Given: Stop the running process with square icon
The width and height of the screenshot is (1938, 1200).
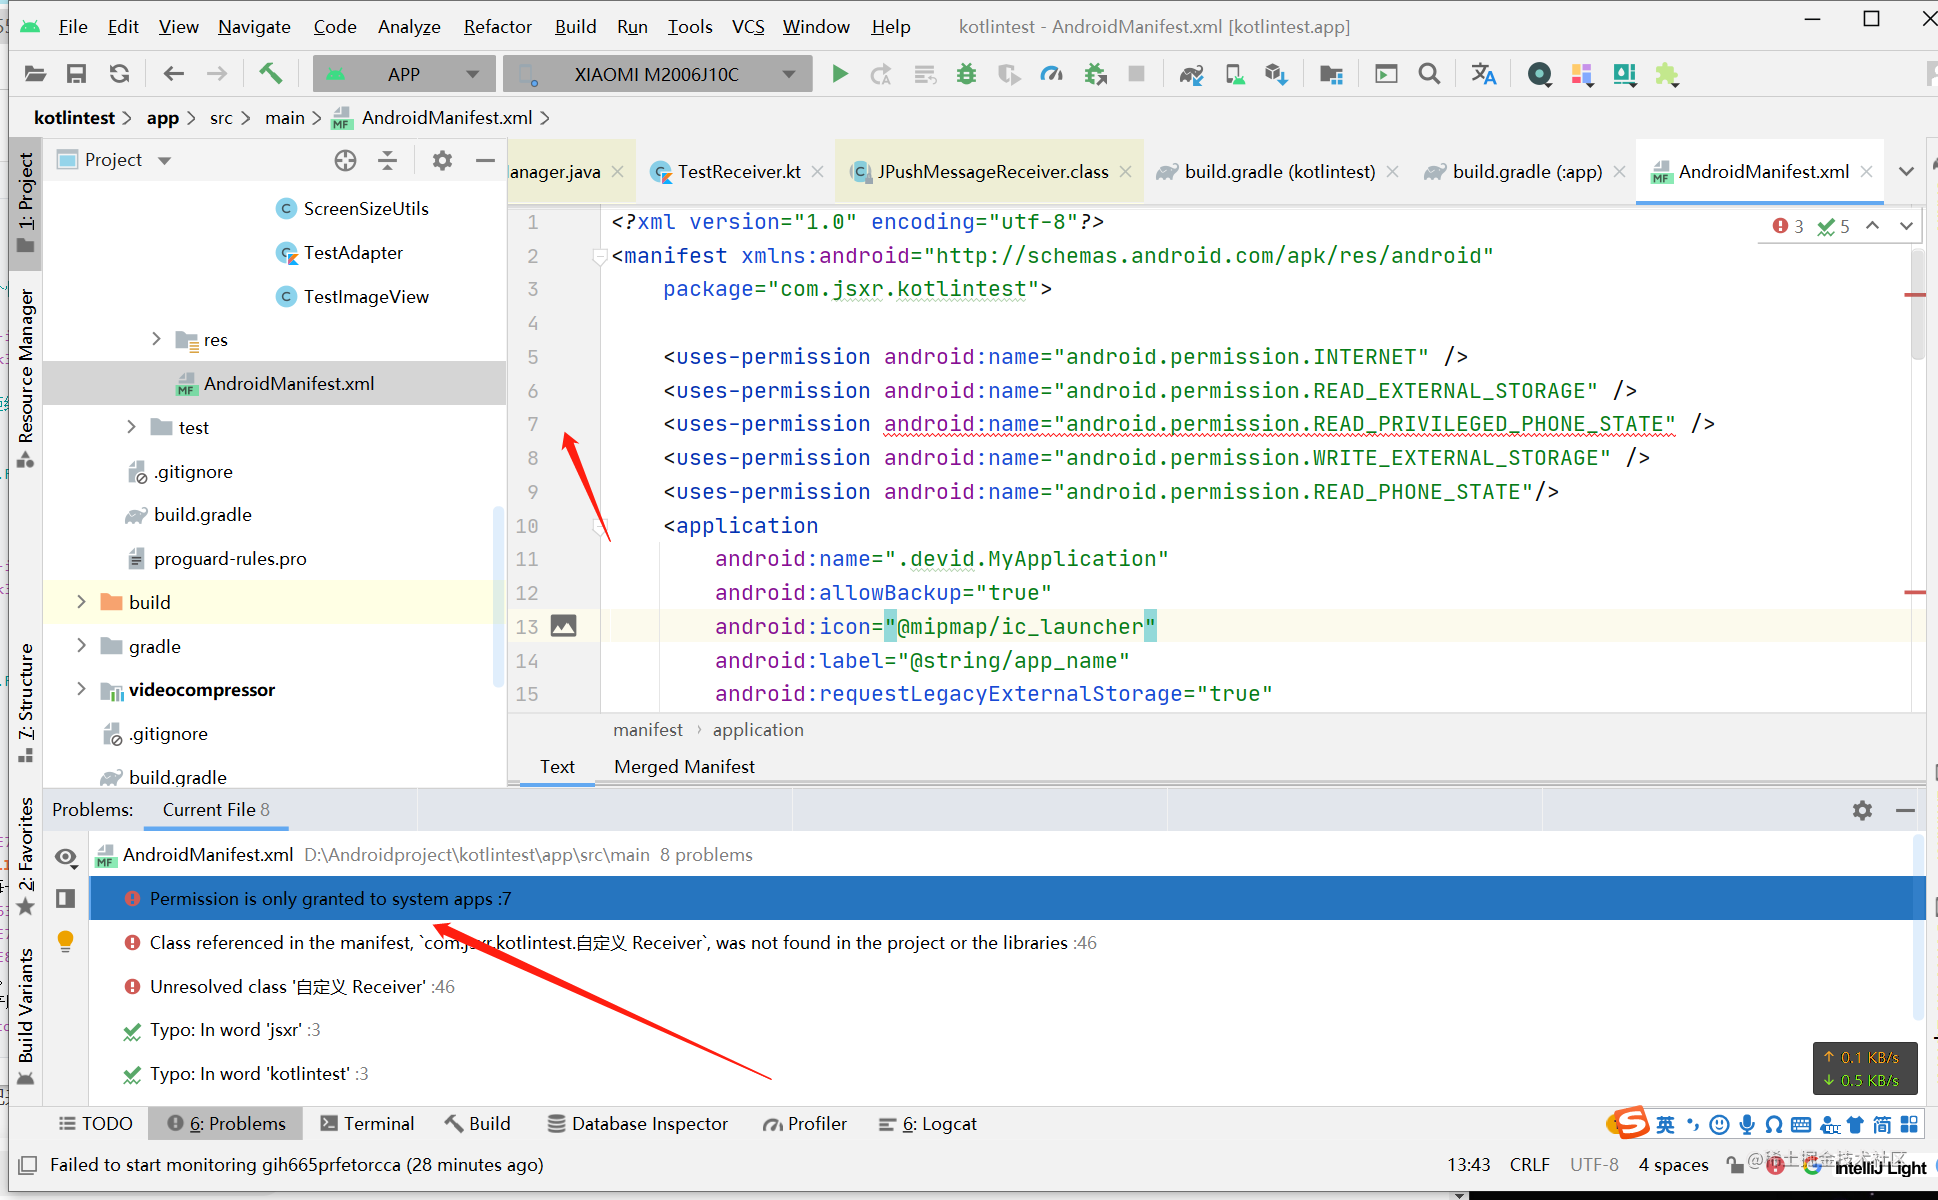Looking at the screenshot, I should [1136, 74].
